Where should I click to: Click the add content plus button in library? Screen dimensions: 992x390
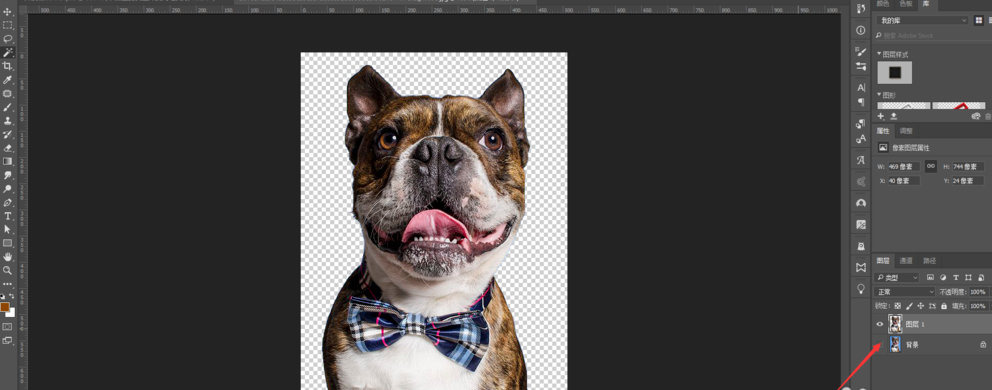tap(881, 116)
